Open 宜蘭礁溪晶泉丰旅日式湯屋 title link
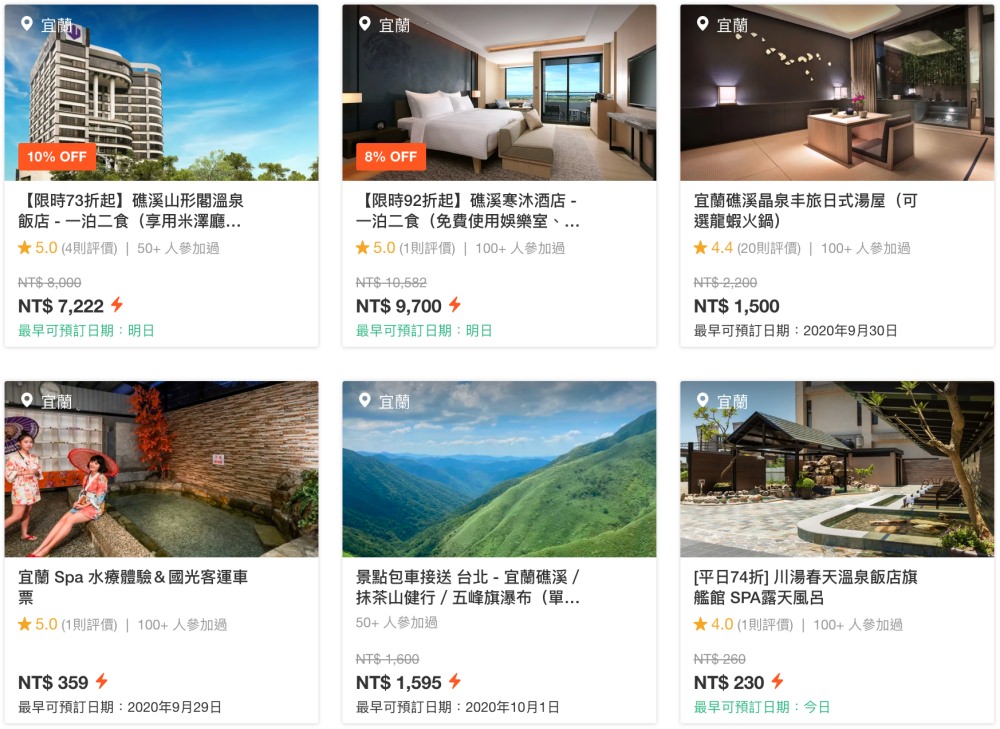Viewport: 1000px width, 729px height. 805,211
